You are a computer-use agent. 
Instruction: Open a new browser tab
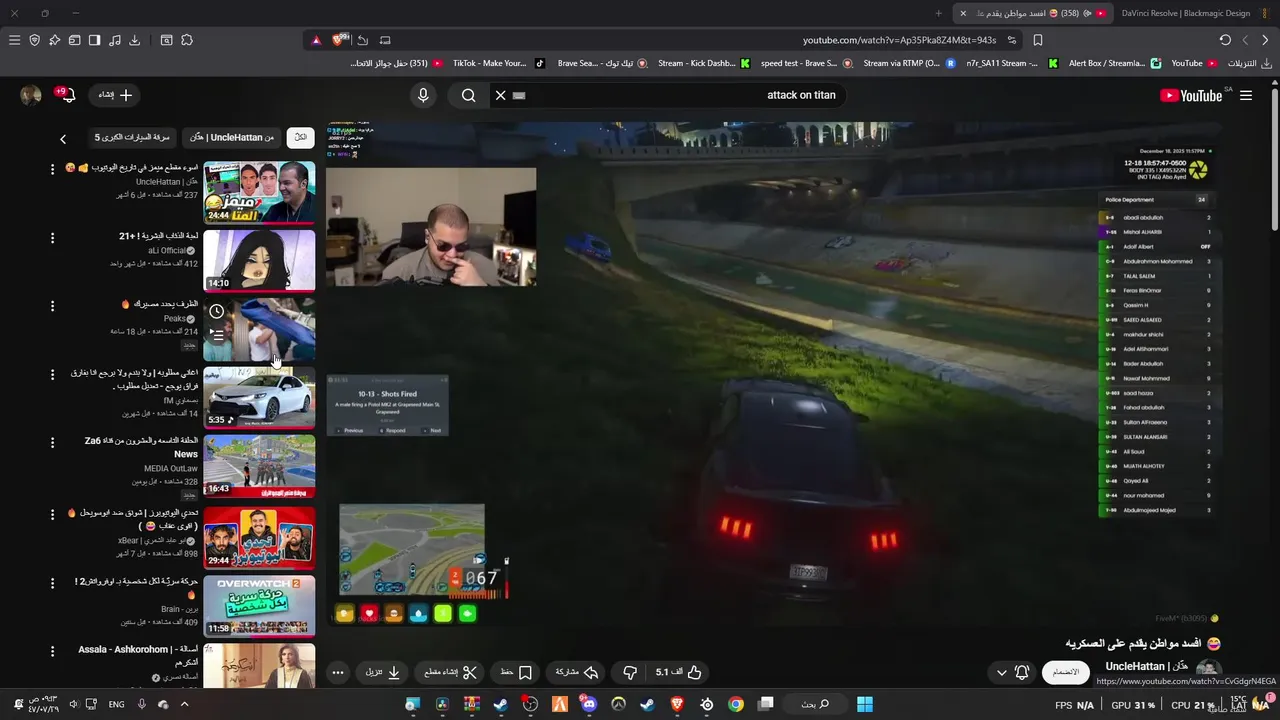938,13
